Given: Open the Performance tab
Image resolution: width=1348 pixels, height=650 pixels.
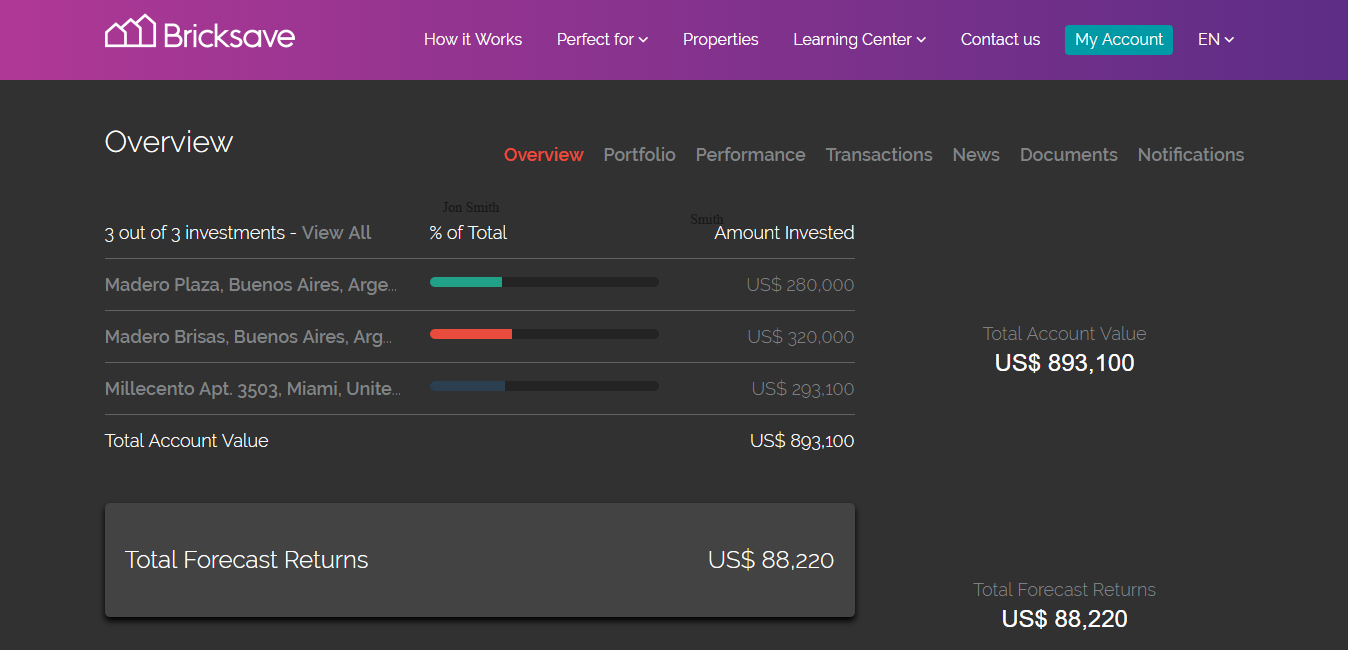Looking at the screenshot, I should coord(750,155).
